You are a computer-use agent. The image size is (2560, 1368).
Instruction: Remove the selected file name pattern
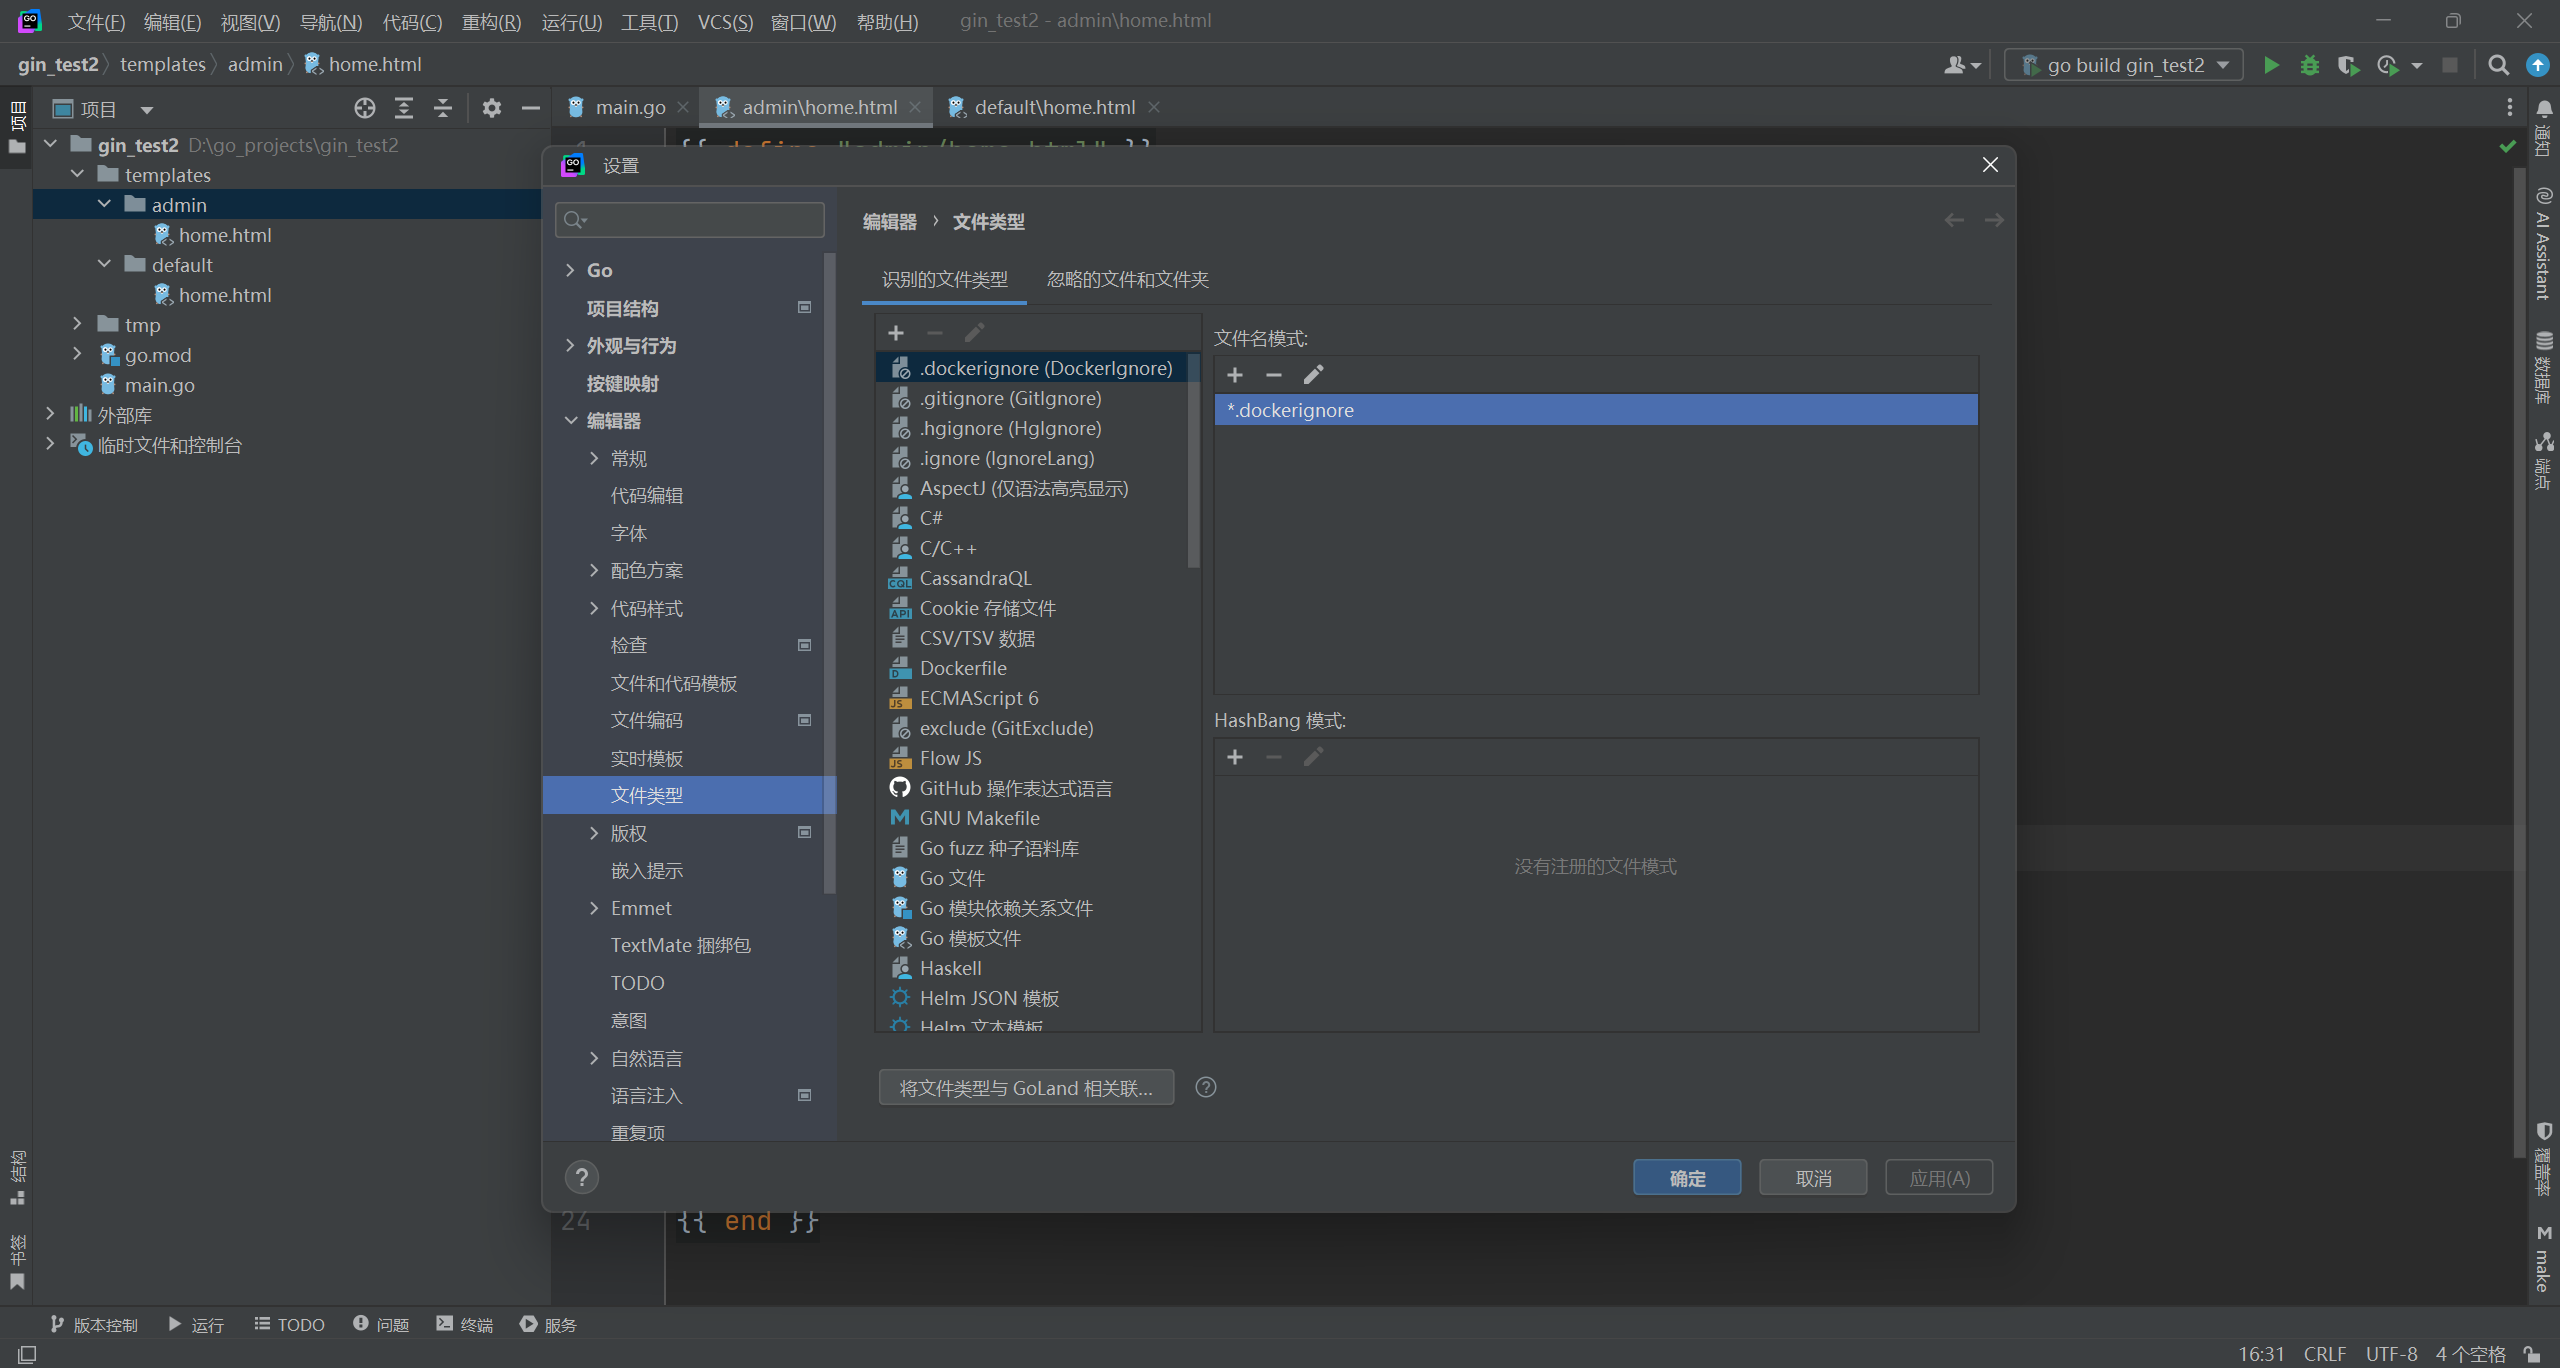coord(1274,375)
